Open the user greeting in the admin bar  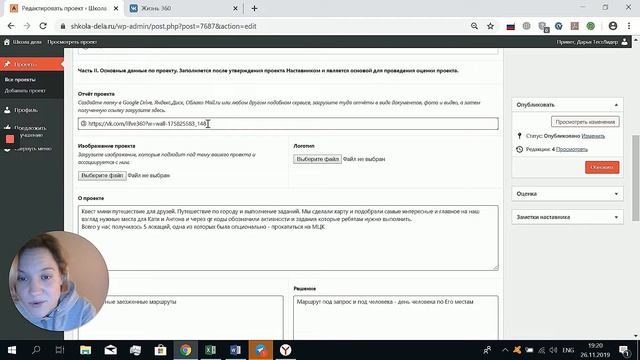[592, 42]
